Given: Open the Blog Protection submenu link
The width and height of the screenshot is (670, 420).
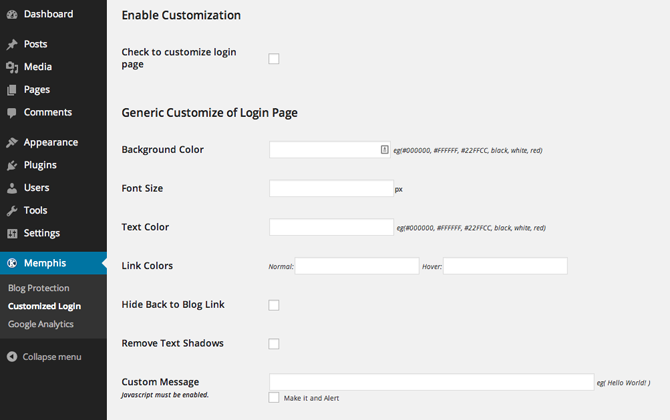Looking at the screenshot, I should click(38, 288).
